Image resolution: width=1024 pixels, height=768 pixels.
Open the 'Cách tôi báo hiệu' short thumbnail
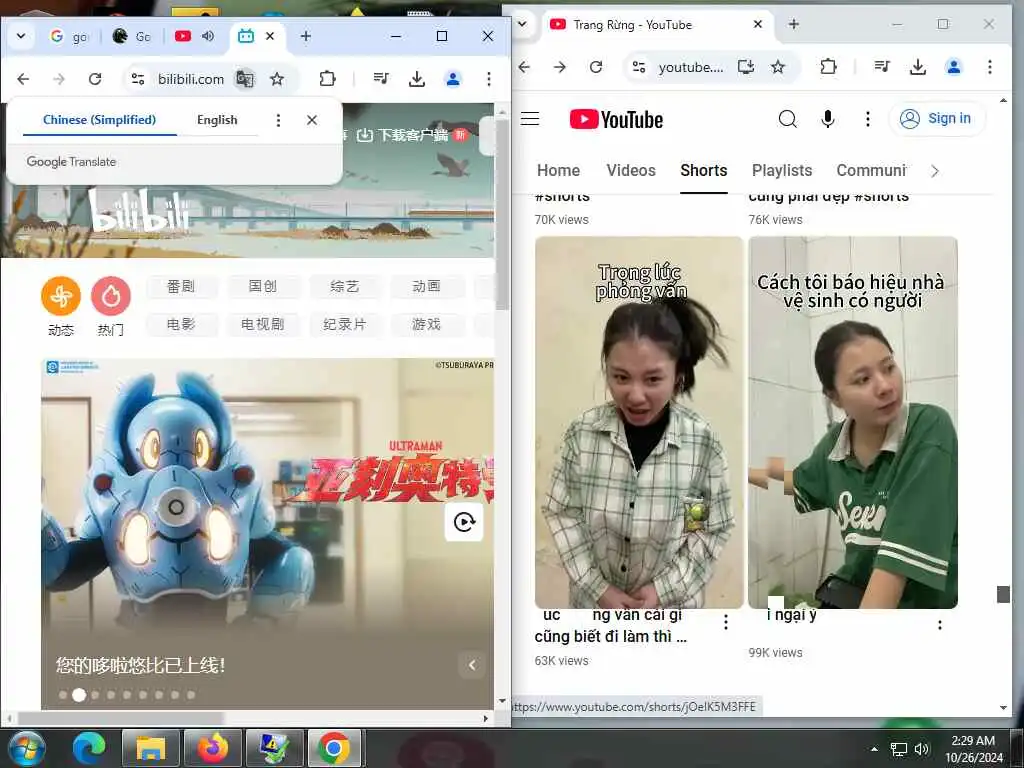[x=853, y=422]
